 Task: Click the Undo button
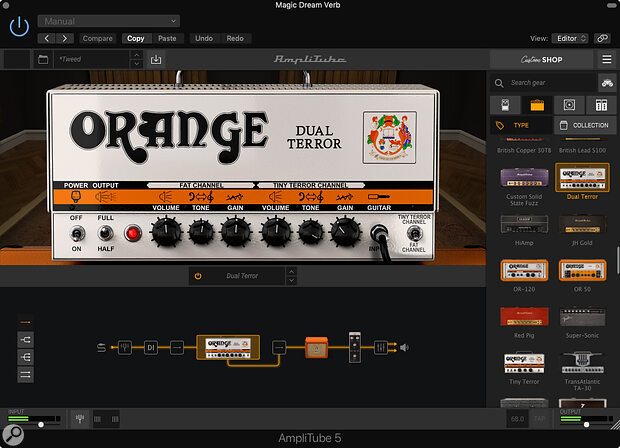[x=204, y=38]
